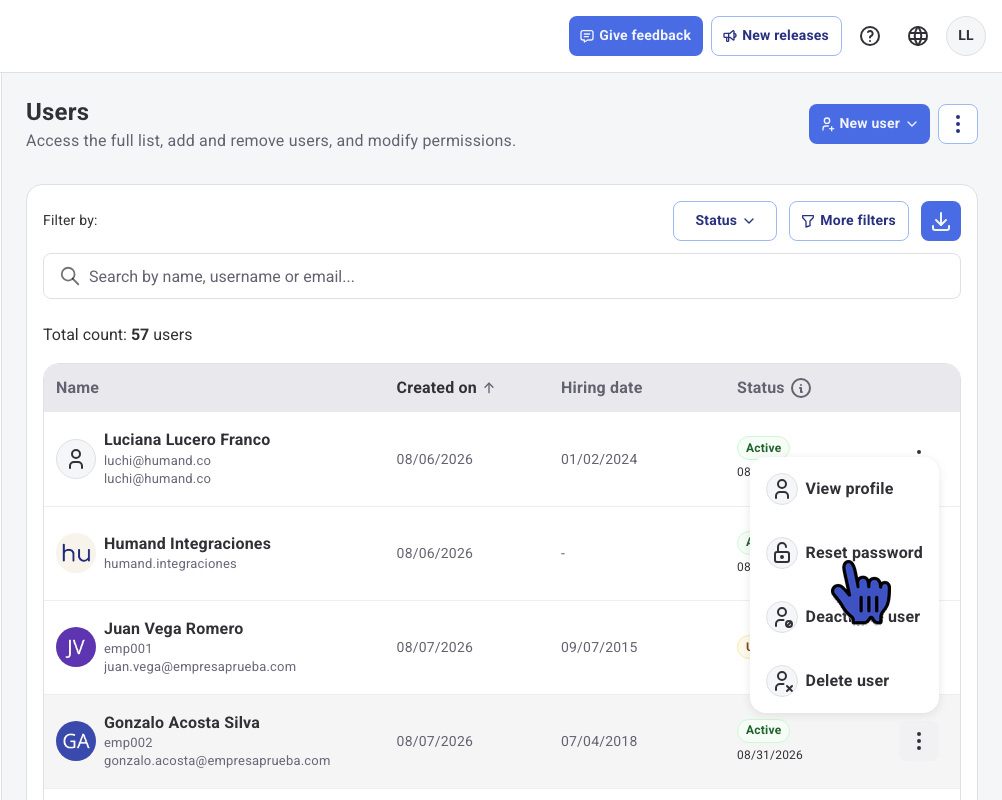Select View profile from the menu
The width and height of the screenshot is (1002, 800).
[x=844, y=489]
